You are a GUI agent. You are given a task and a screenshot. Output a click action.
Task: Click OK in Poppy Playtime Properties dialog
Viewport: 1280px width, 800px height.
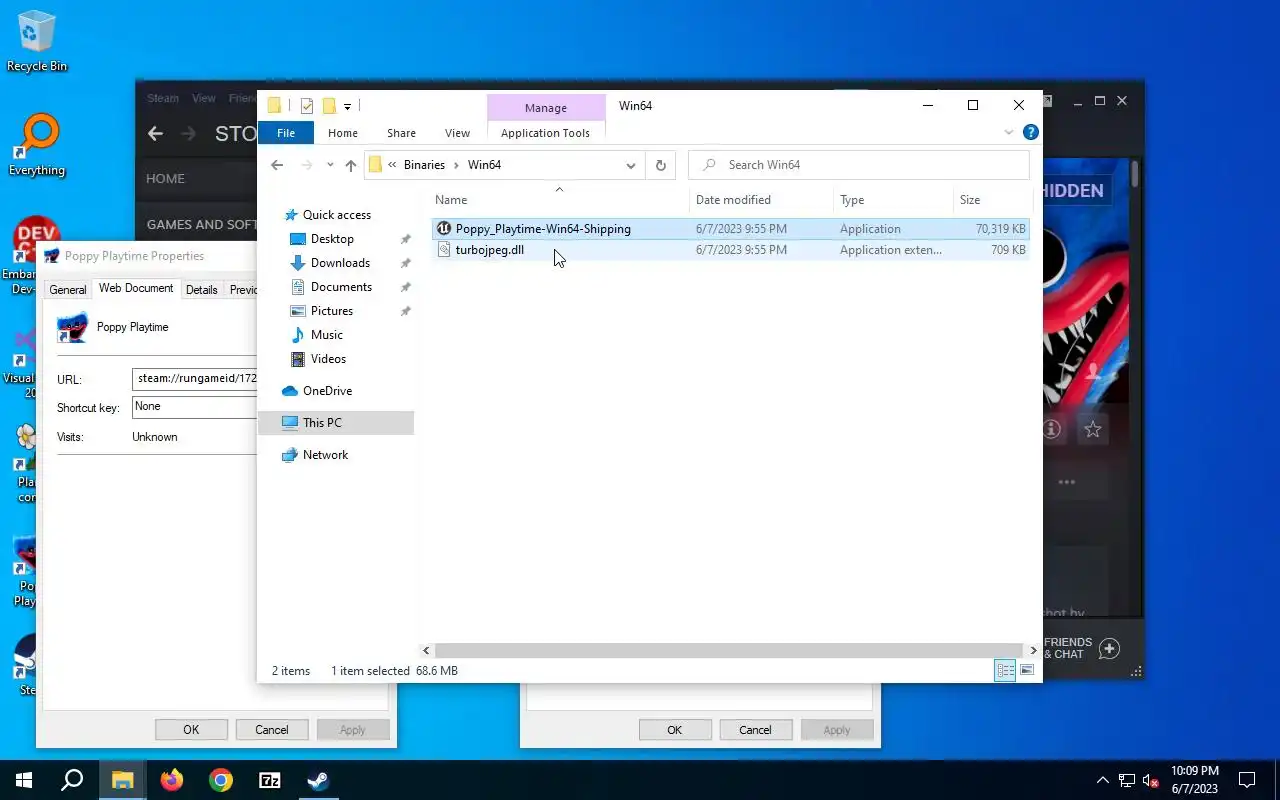tap(191, 730)
